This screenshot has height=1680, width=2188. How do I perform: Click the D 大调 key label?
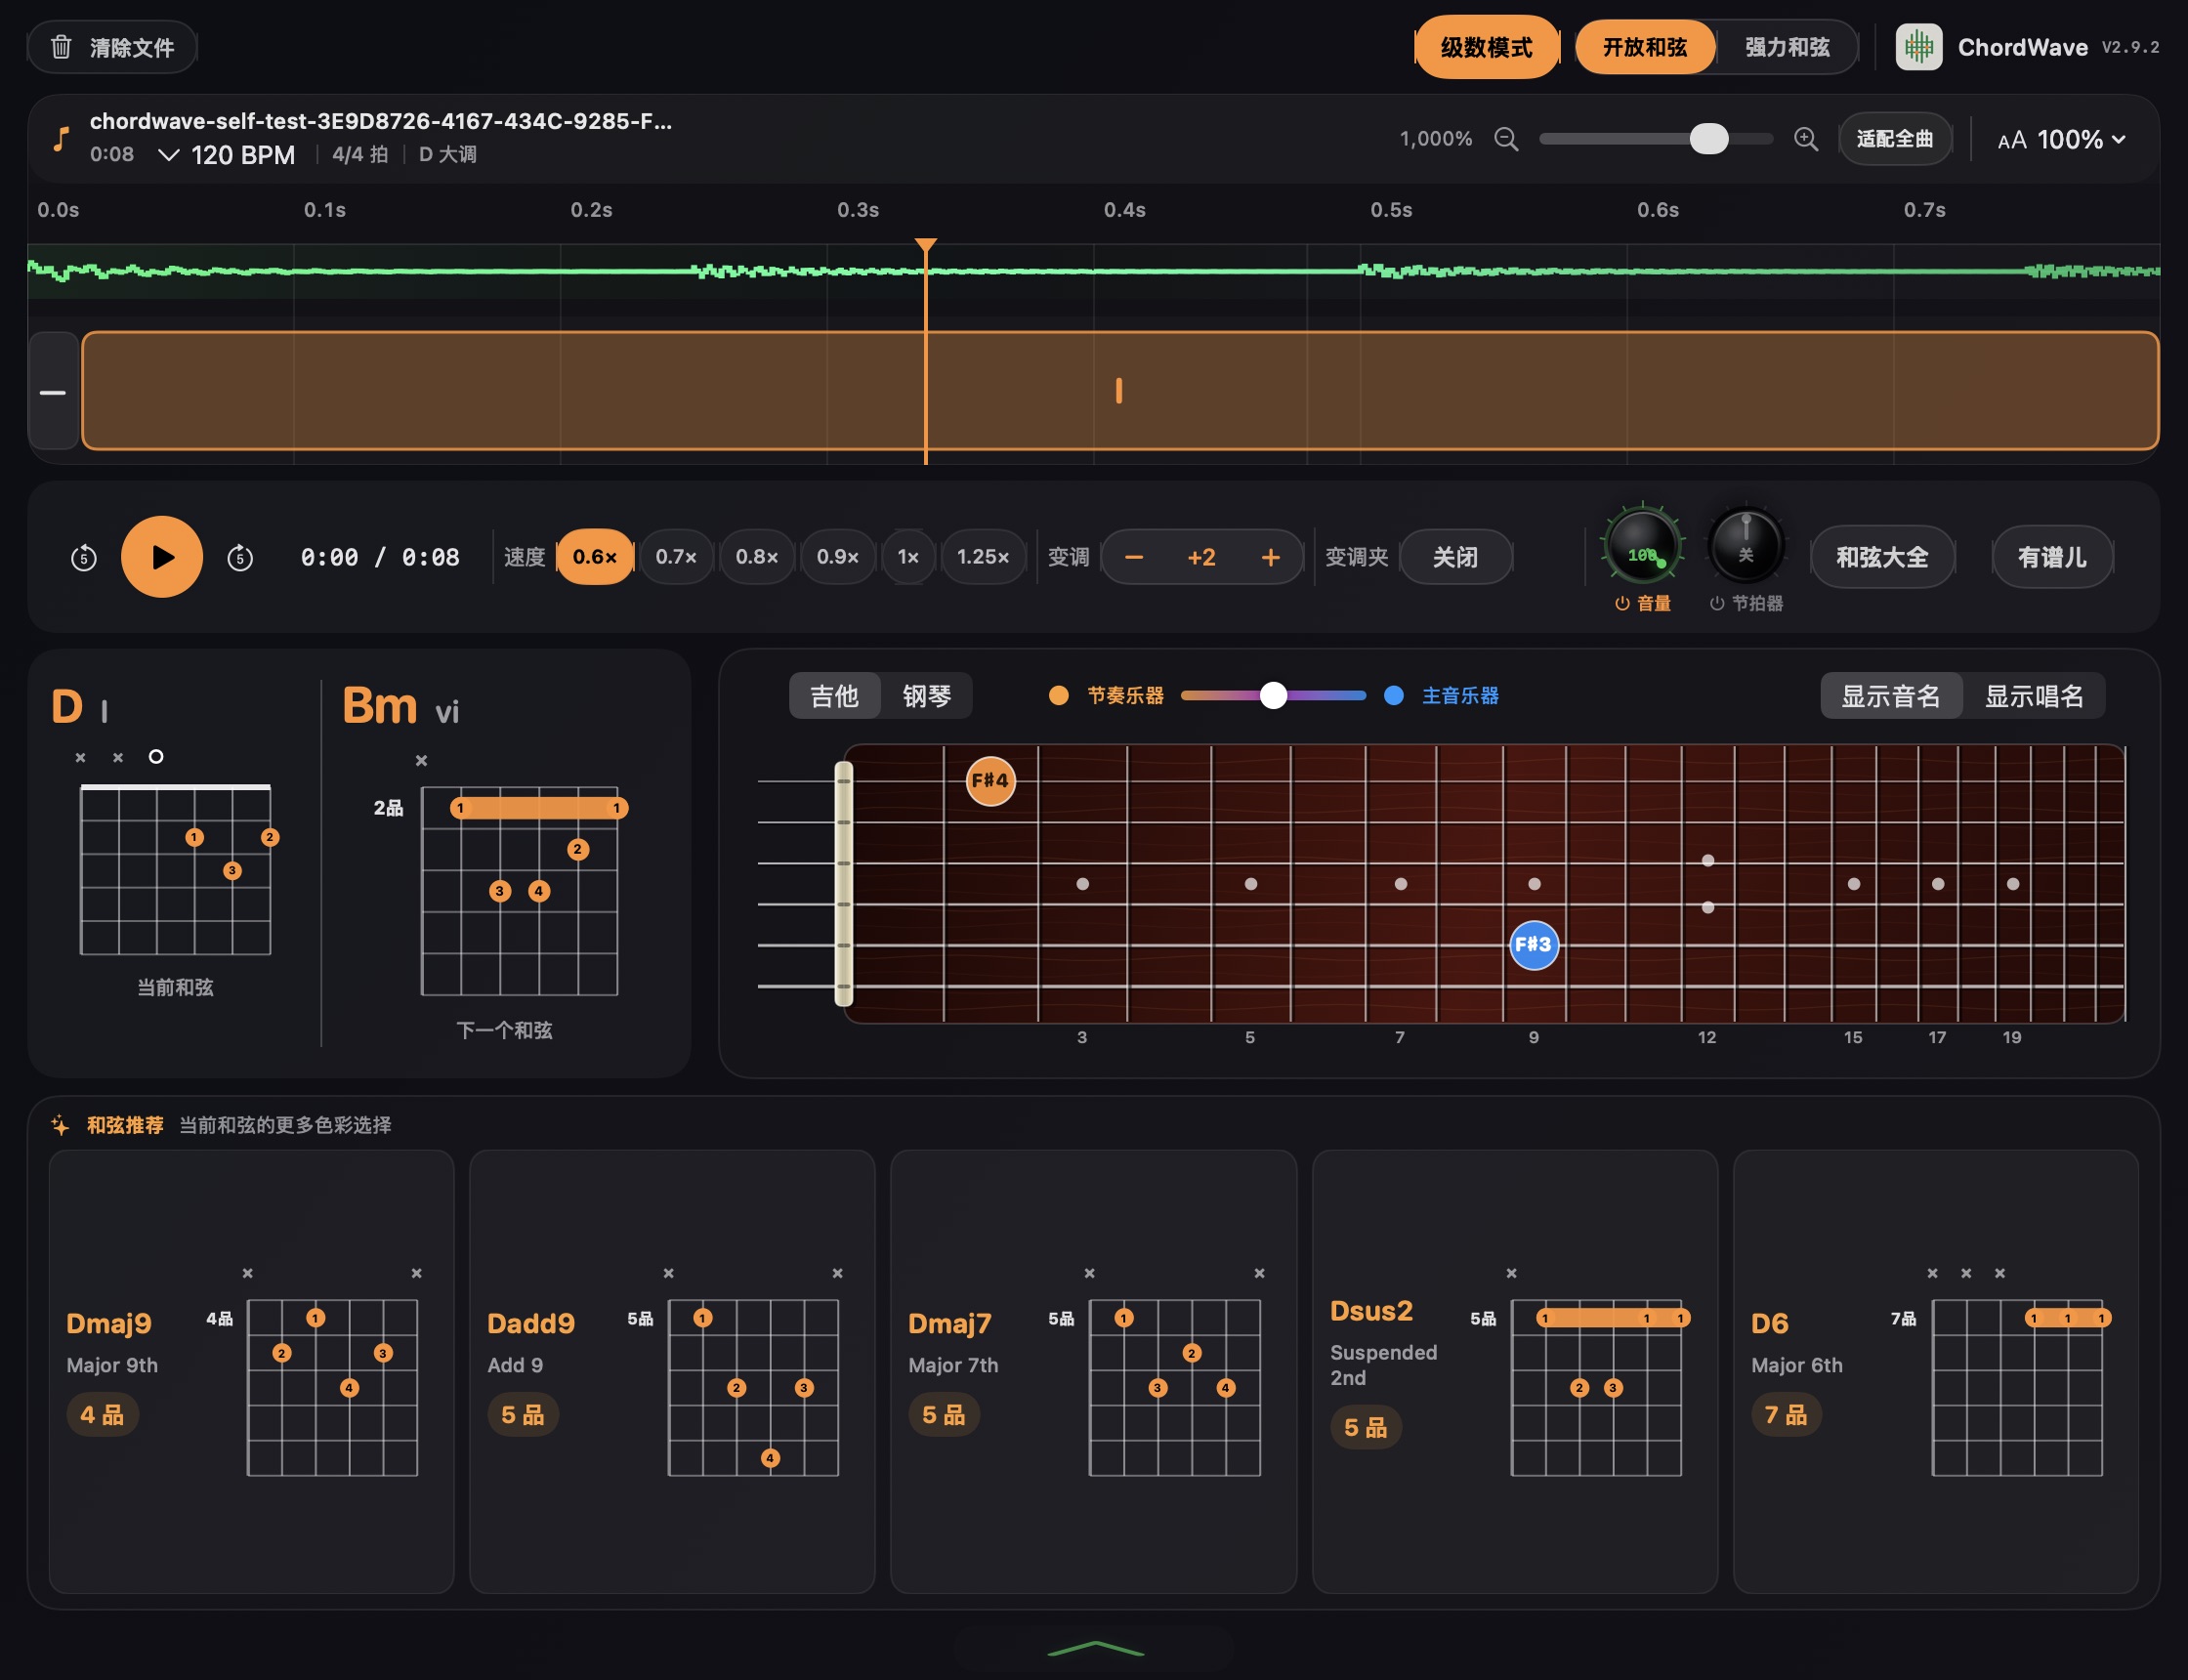click(447, 155)
